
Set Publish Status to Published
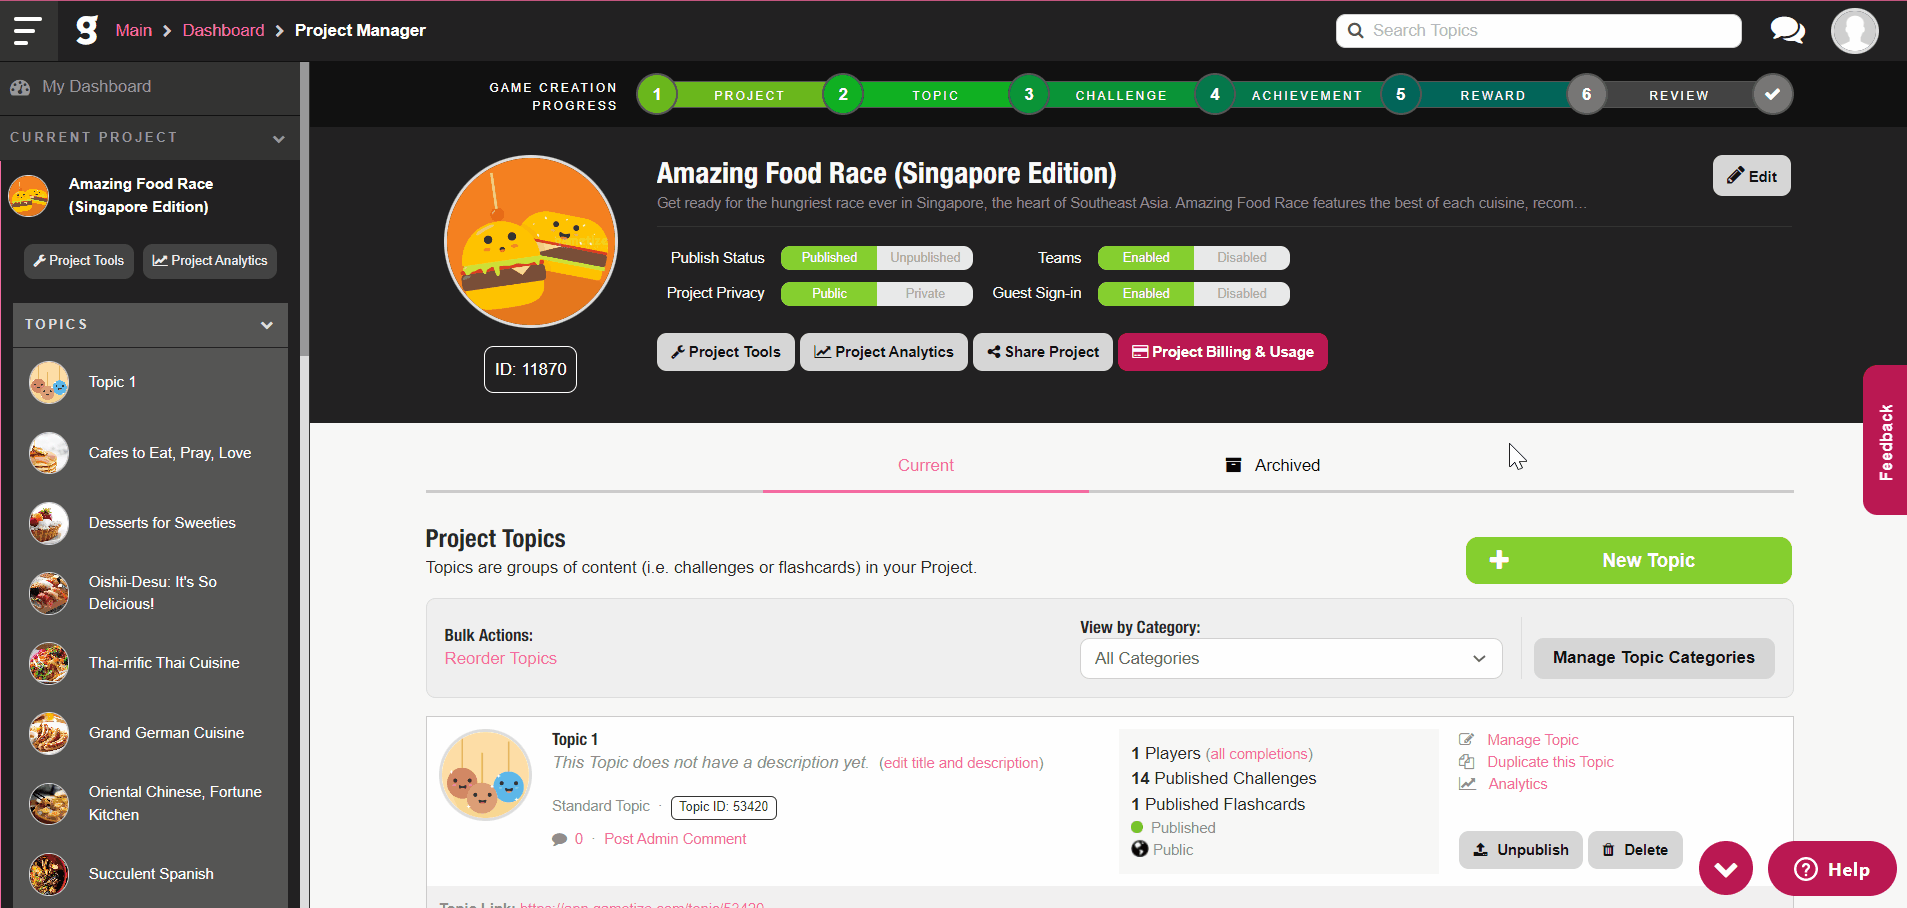tap(829, 258)
